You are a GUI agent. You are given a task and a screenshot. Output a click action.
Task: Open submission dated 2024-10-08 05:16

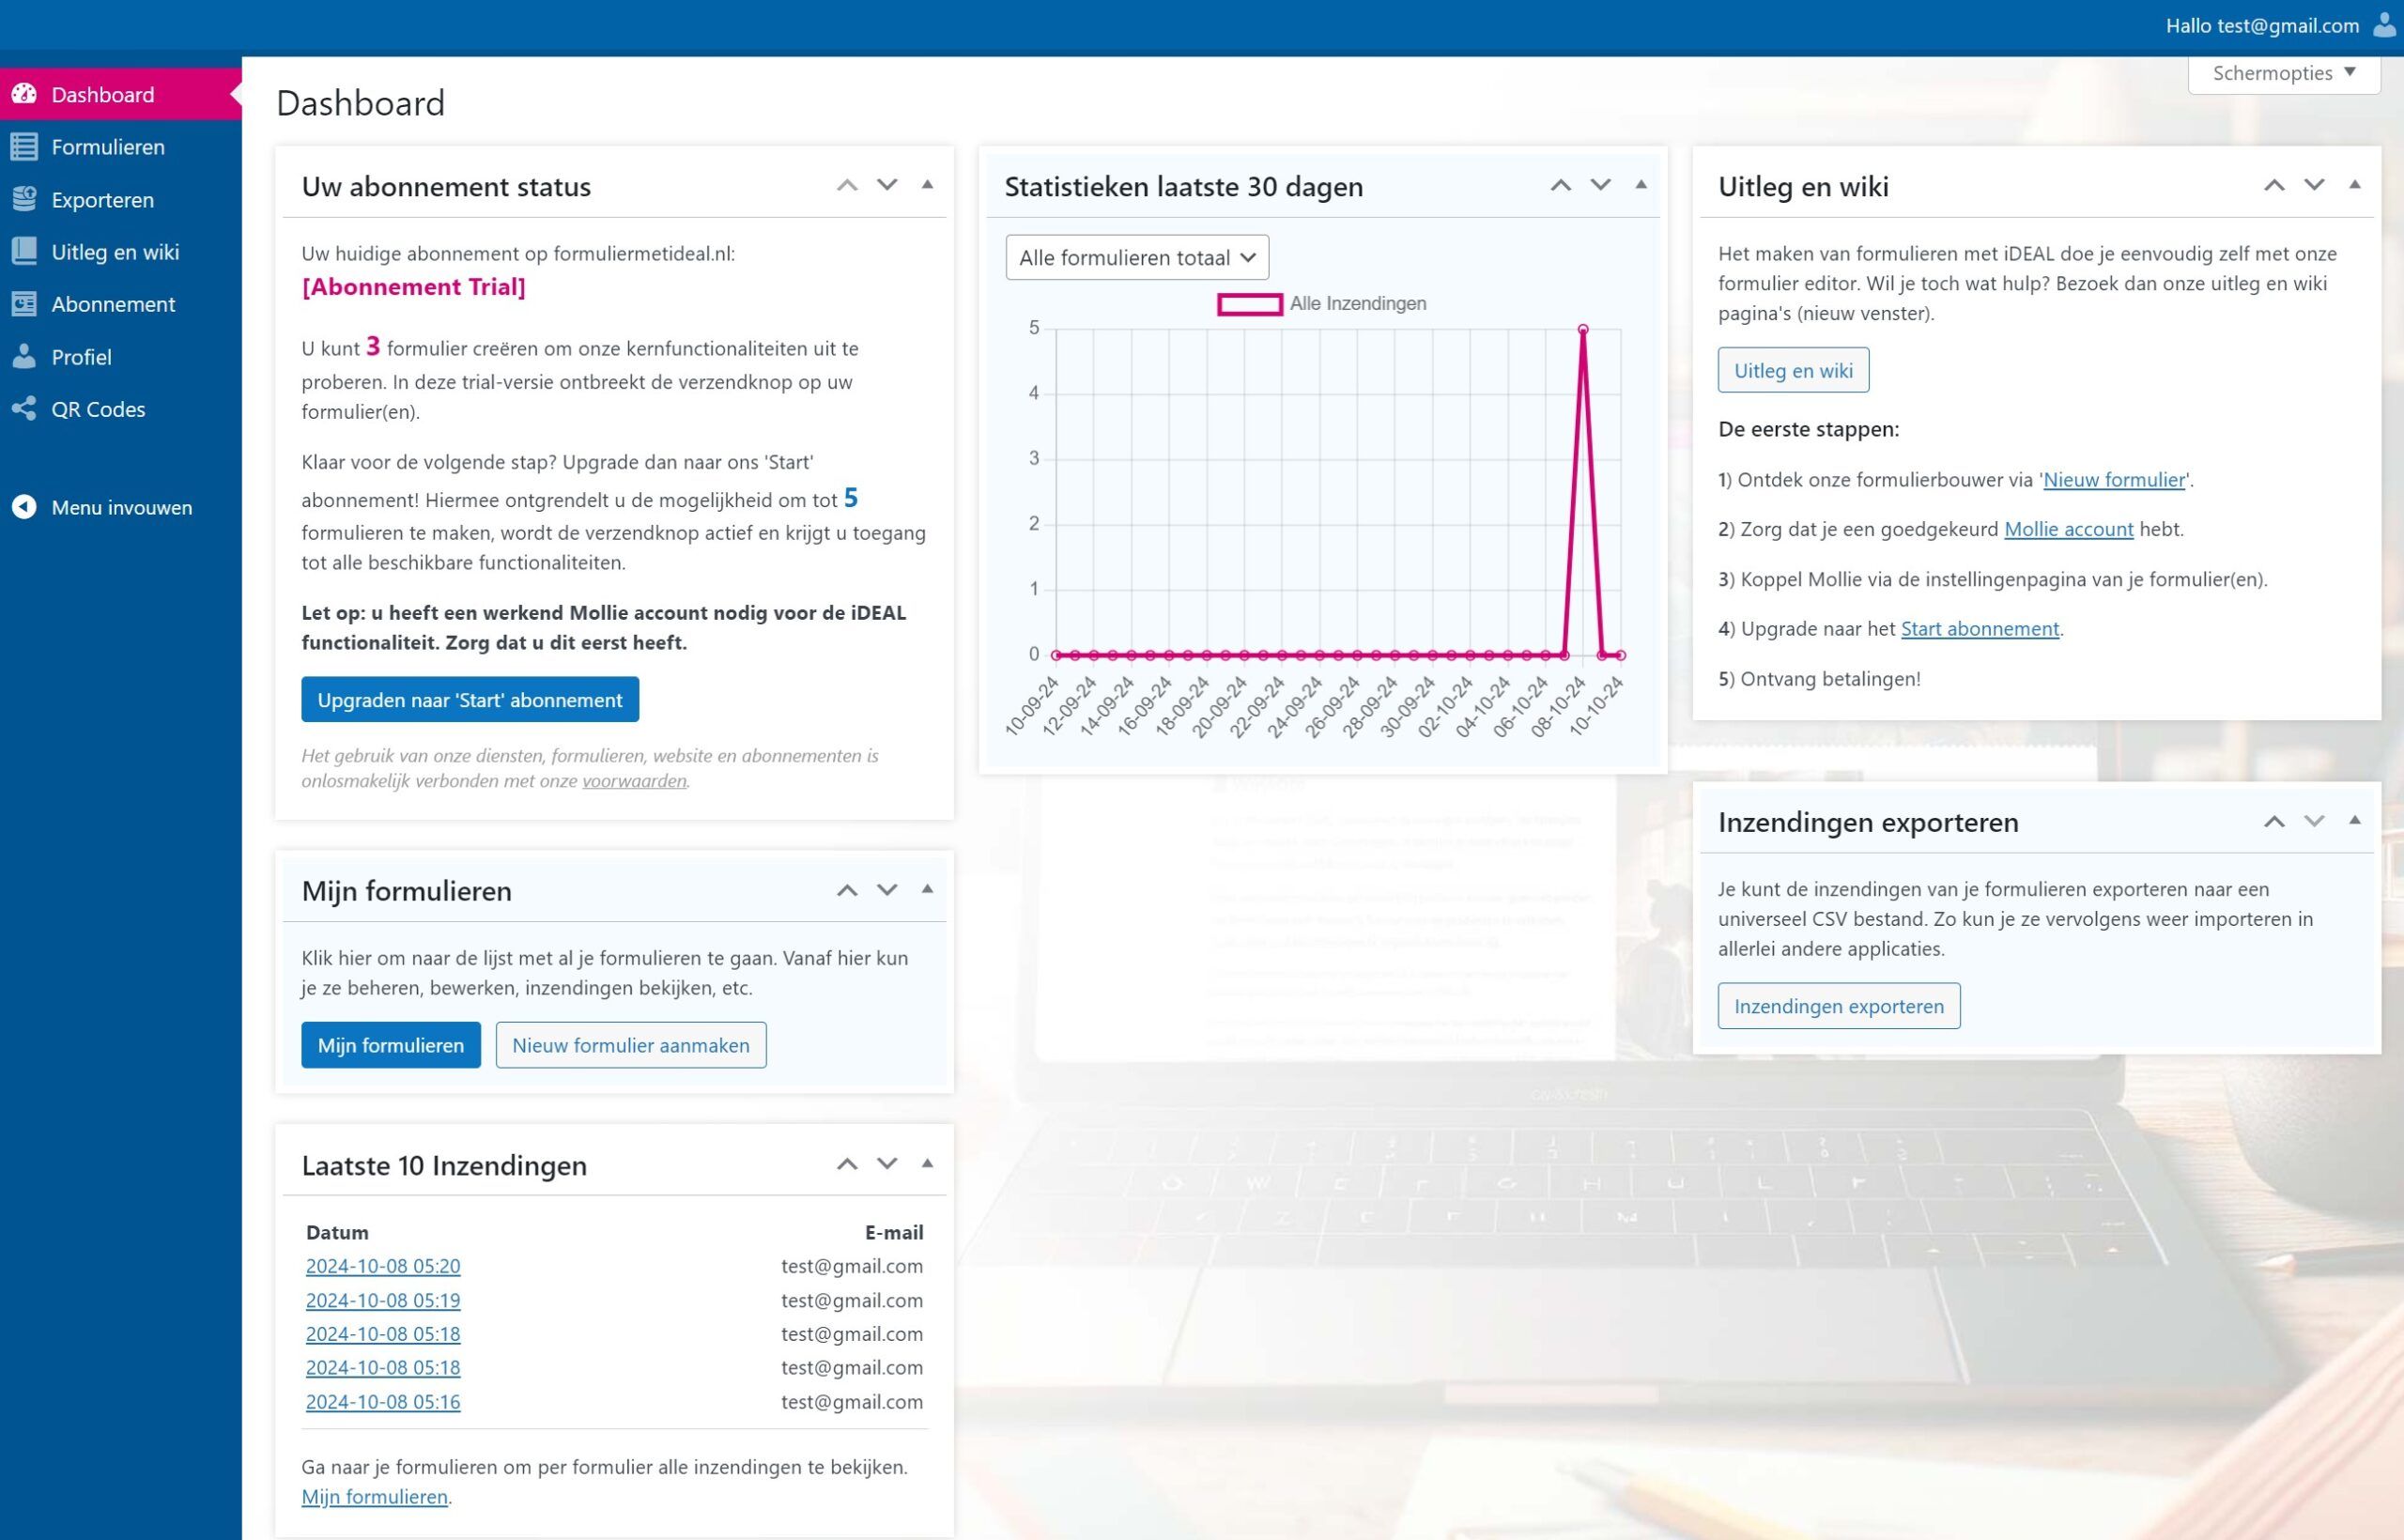click(x=383, y=1401)
